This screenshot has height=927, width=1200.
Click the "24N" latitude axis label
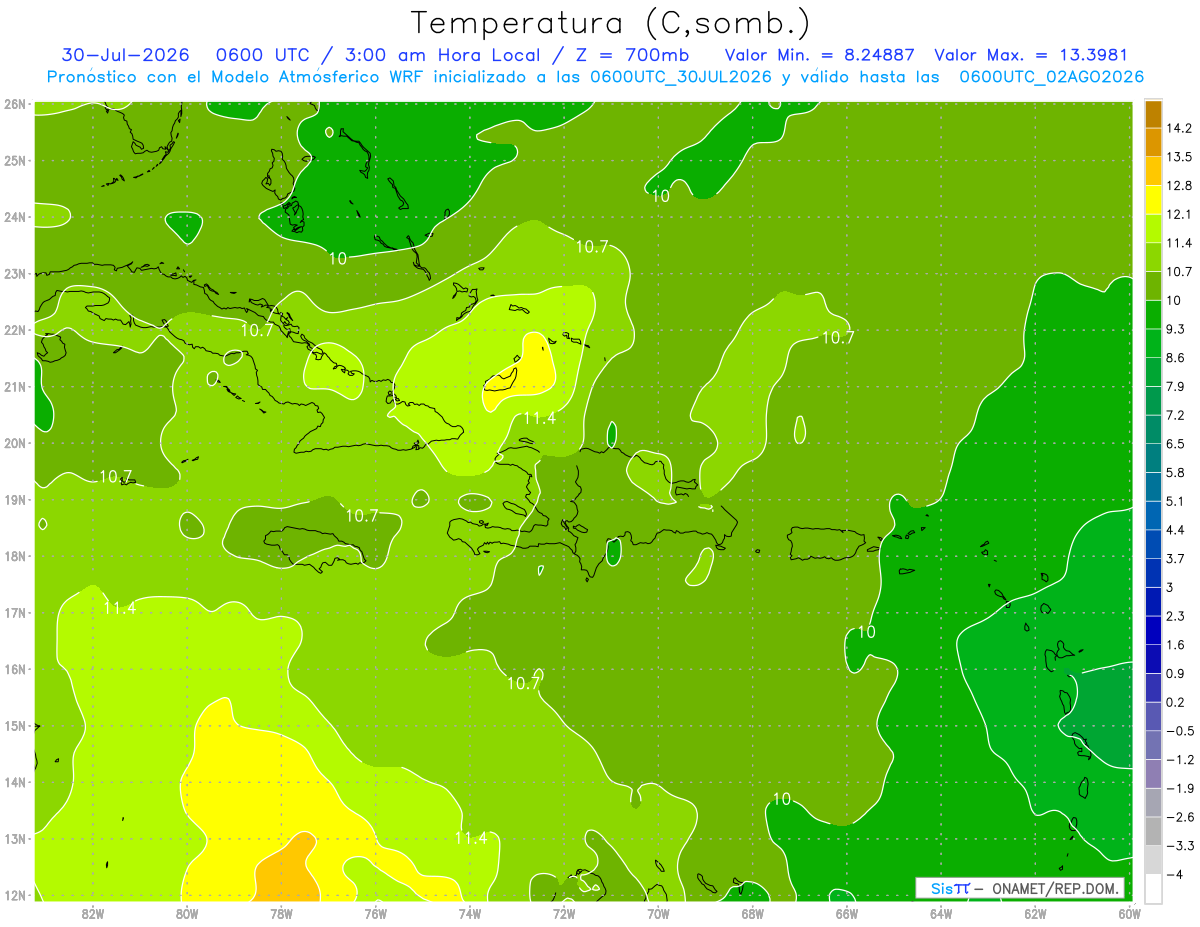(15, 216)
